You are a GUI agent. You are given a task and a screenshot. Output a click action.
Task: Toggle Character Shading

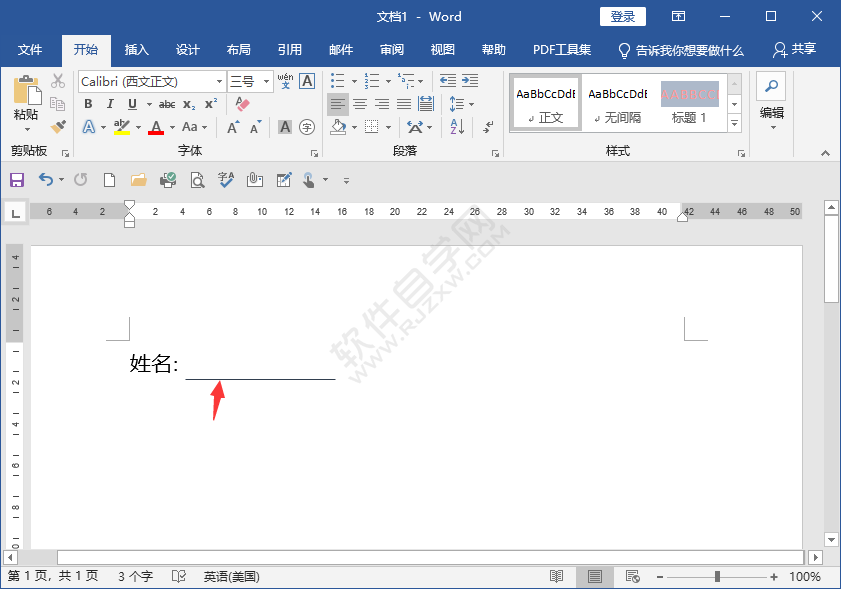click(x=285, y=127)
